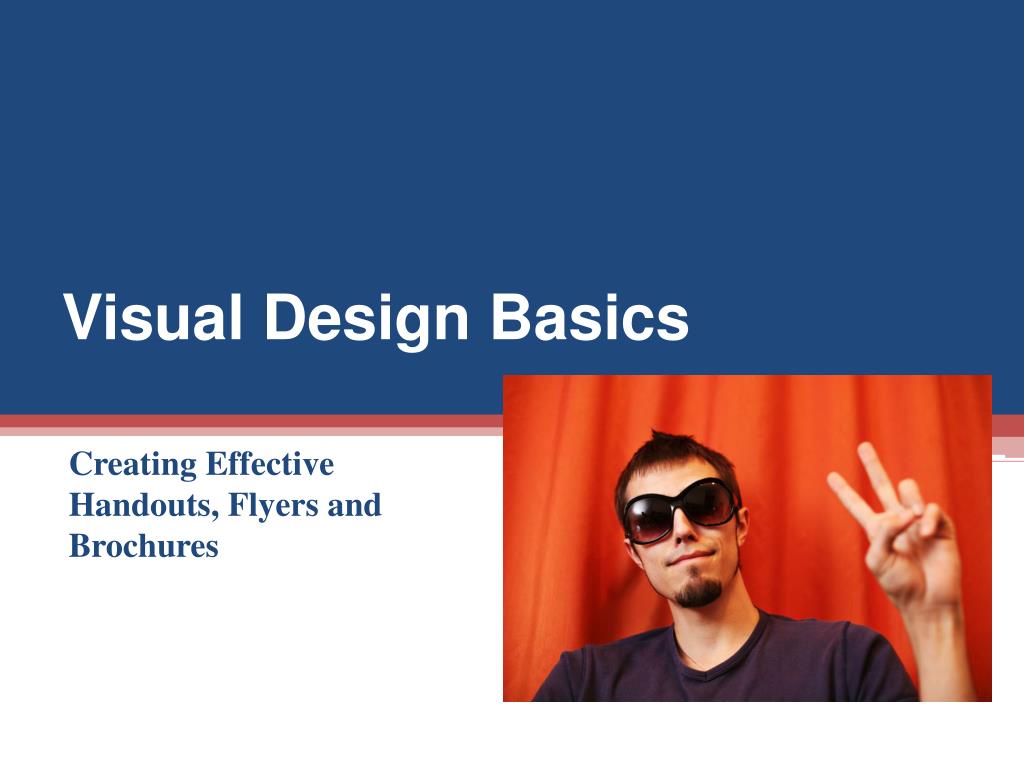Click the subtitle word 'Brochures'
Image resolution: width=1024 pixels, height=768 pixels.
pos(144,546)
